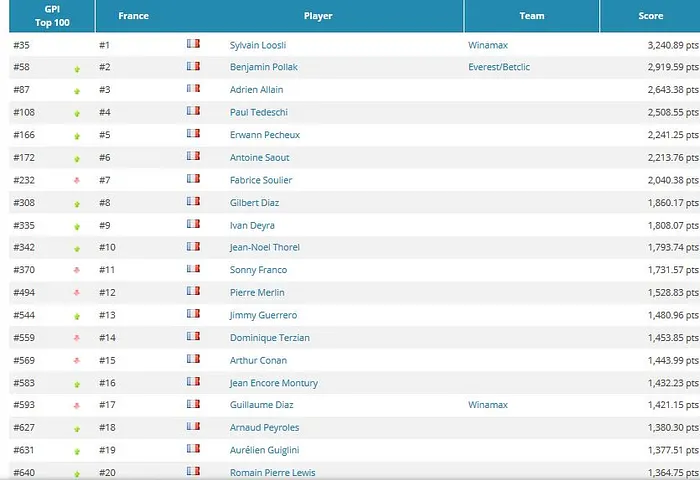The height and width of the screenshot is (480, 700).
Task: Open Erwann Pecheux's profile link
Action: pos(265,135)
